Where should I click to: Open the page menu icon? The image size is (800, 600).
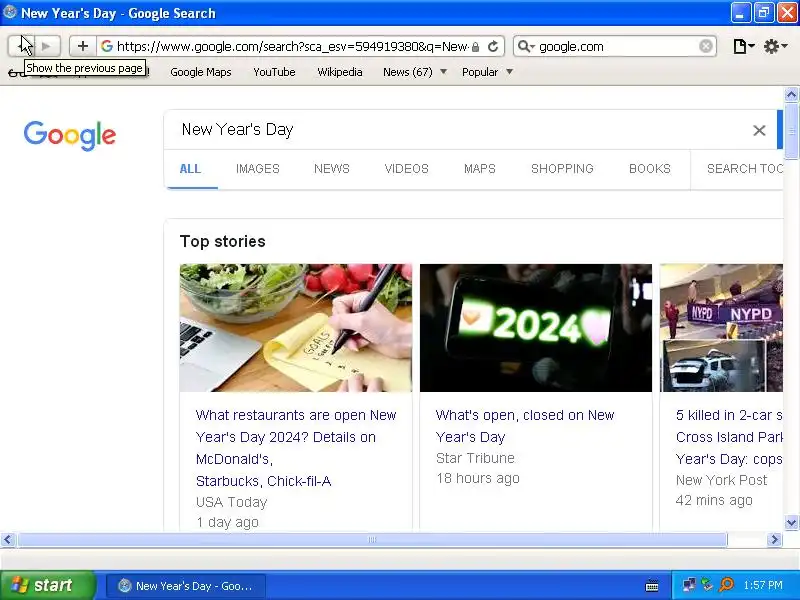(x=743, y=46)
